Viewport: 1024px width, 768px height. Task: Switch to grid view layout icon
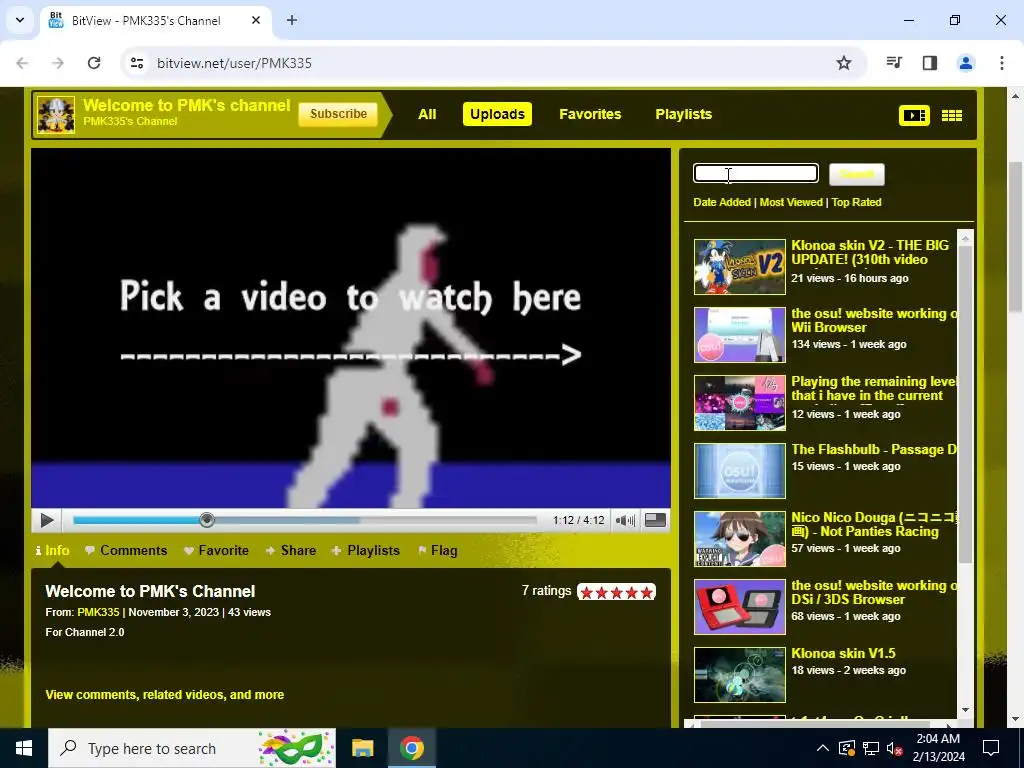point(952,116)
